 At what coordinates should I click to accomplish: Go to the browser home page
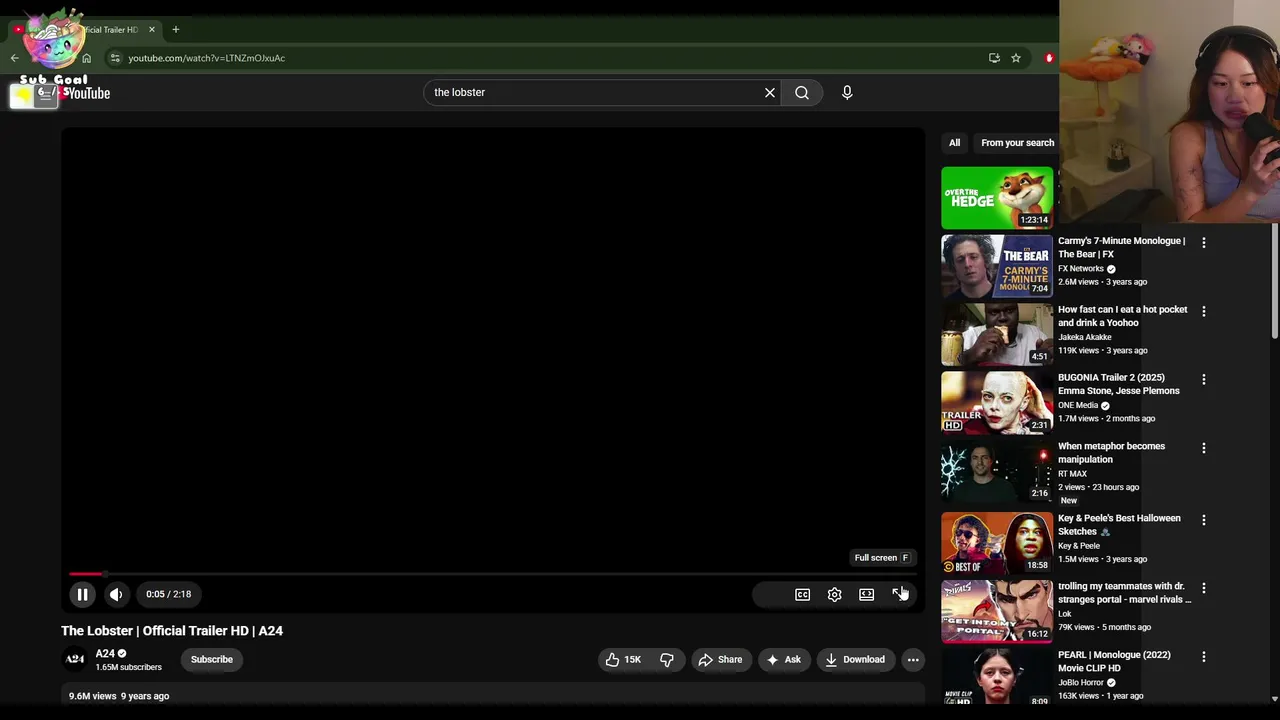pos(86,58)
